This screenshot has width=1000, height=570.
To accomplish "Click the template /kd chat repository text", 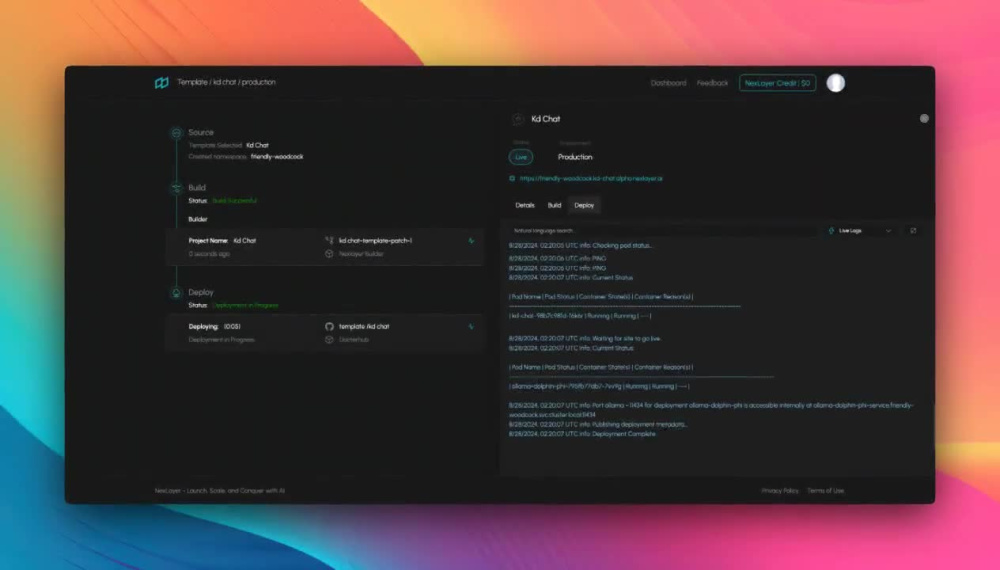I will 364,326.
